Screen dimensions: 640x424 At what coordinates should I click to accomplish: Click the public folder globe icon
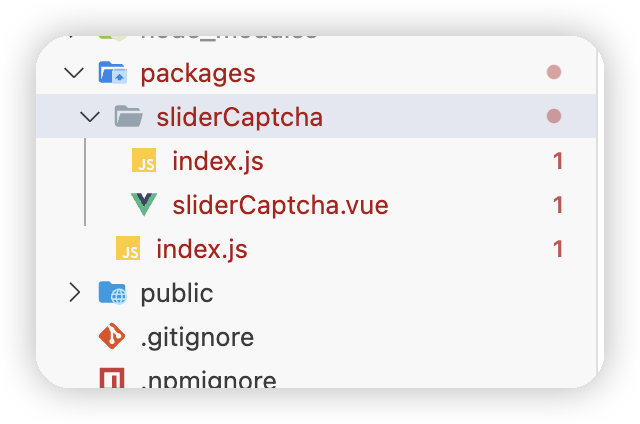point(111,293)
